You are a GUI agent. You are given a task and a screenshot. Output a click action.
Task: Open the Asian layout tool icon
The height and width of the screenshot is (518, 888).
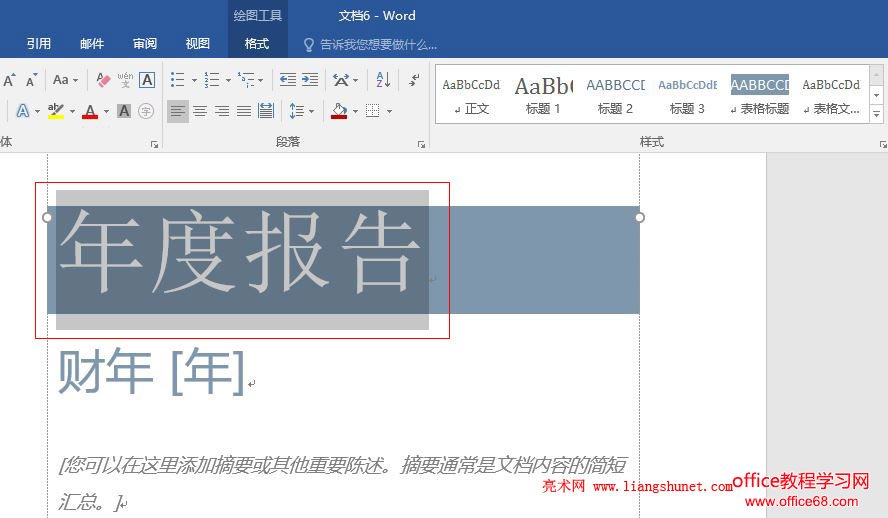coord(341,80)
